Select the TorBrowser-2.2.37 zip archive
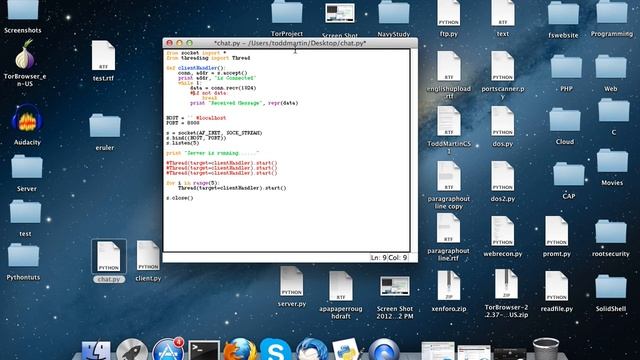Viewport: 640px width, 360px height. [506, 284]
